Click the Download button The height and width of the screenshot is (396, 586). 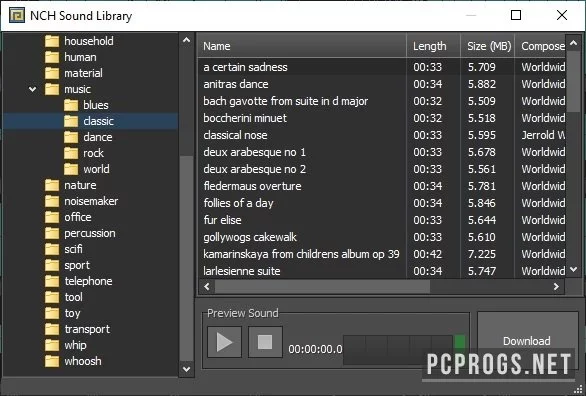[527, 341]
